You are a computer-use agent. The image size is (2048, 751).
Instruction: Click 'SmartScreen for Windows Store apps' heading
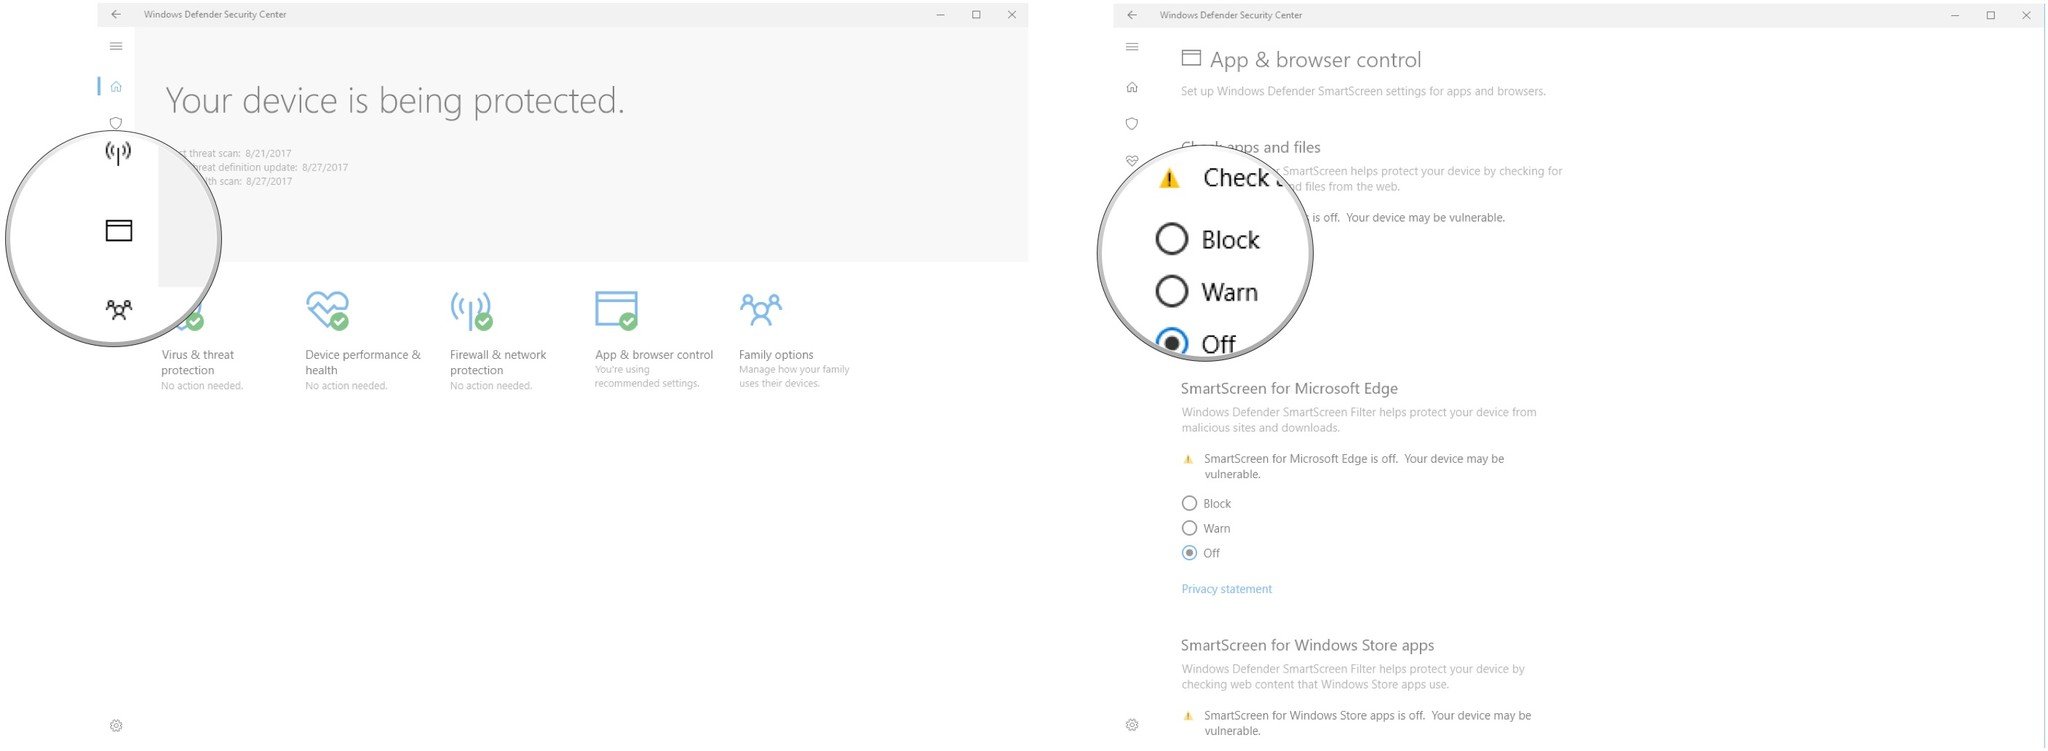(x=1307, y=645)
